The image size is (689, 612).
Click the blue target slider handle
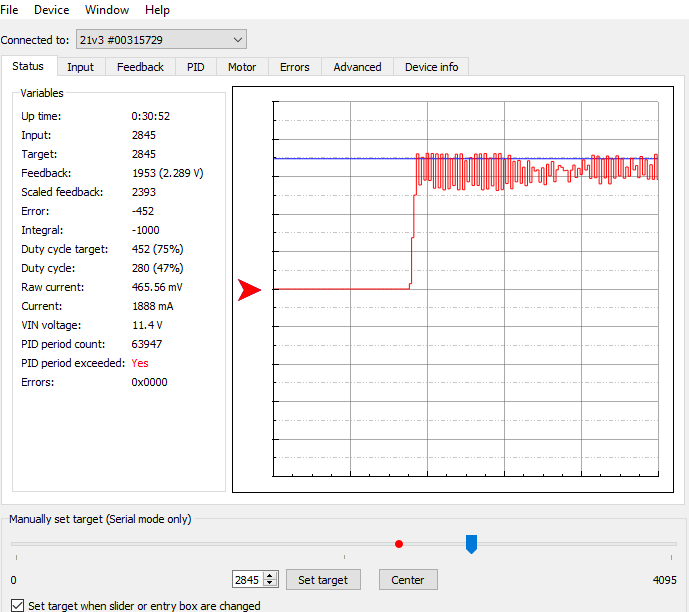point(472,543)
